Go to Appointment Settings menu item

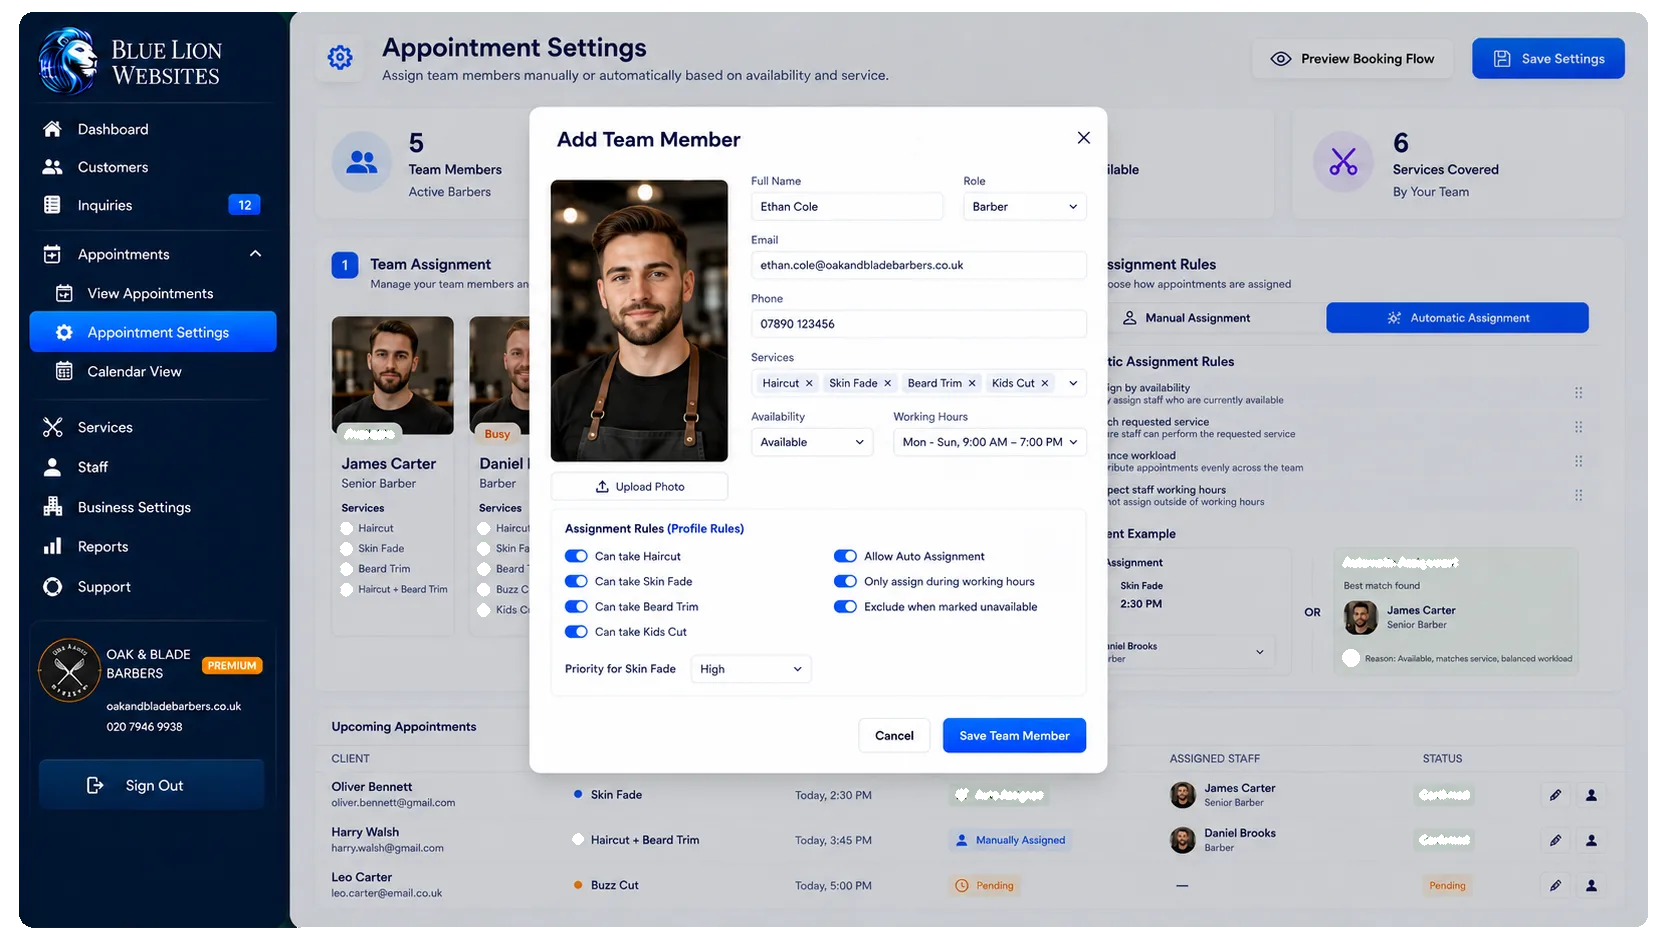click(x=153, y=332)
